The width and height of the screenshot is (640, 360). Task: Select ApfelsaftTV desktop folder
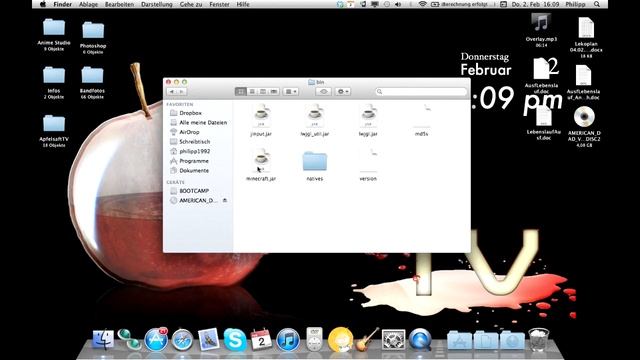tap(54, 131)
